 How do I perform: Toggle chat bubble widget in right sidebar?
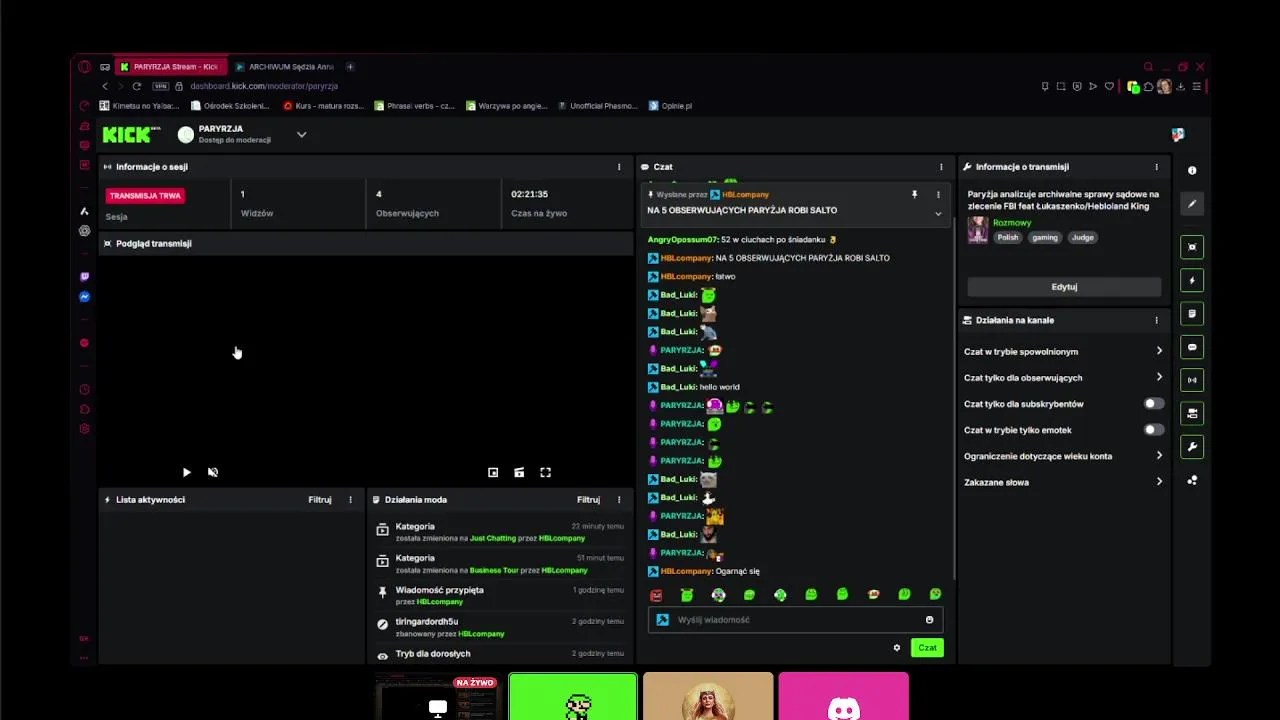click(1191, 347)
